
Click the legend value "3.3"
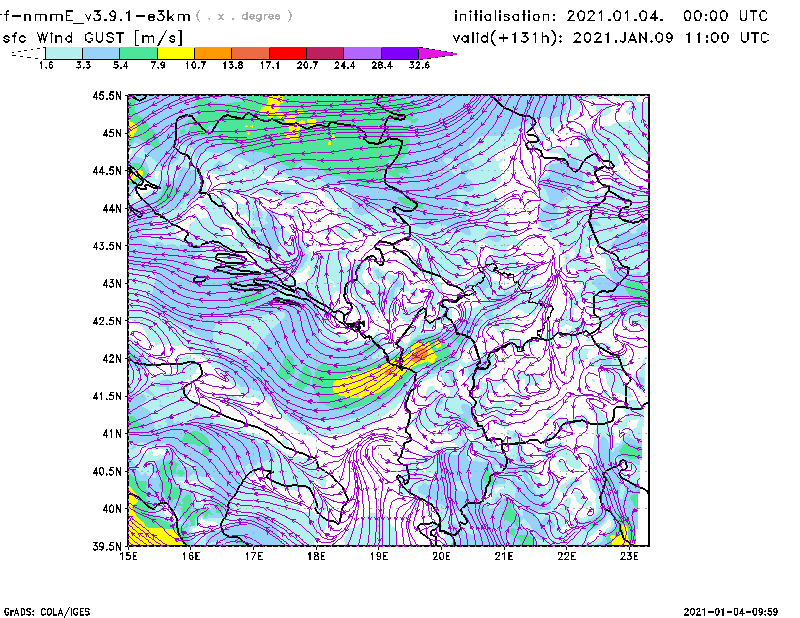click(83, 65)
